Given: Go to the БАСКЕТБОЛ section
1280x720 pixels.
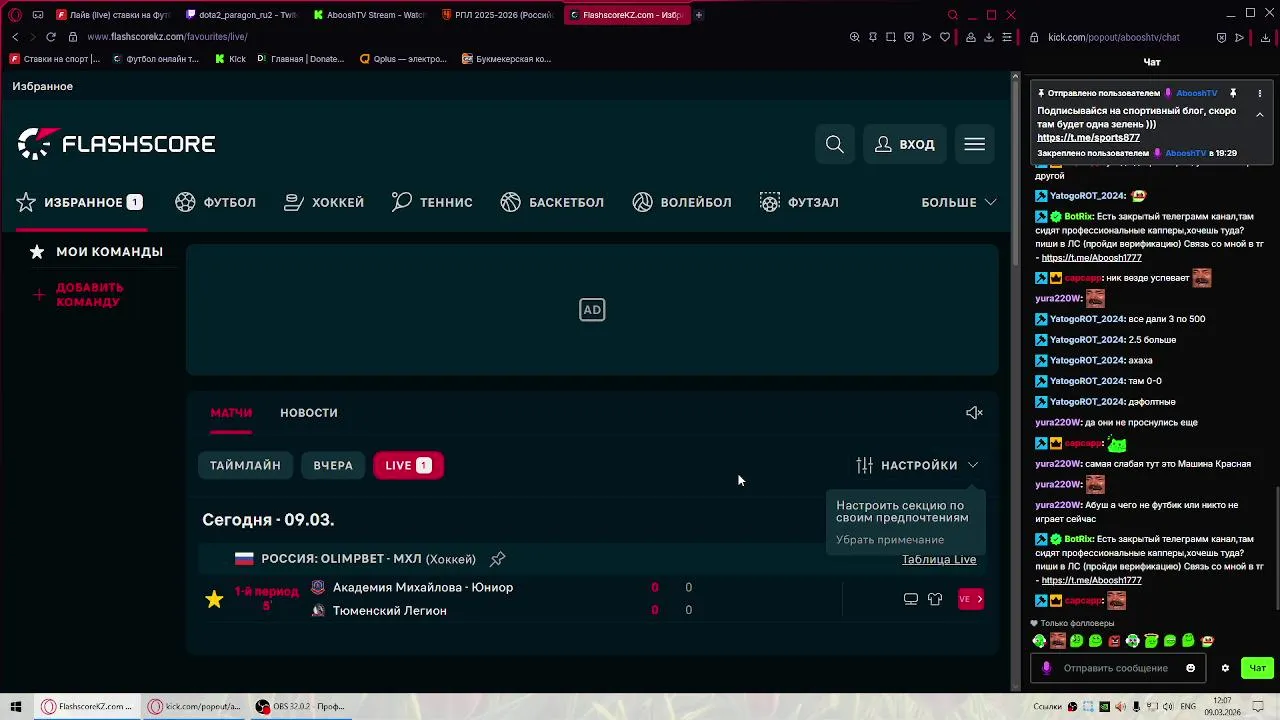Looking at the screenshot, I should coord(552,202).
